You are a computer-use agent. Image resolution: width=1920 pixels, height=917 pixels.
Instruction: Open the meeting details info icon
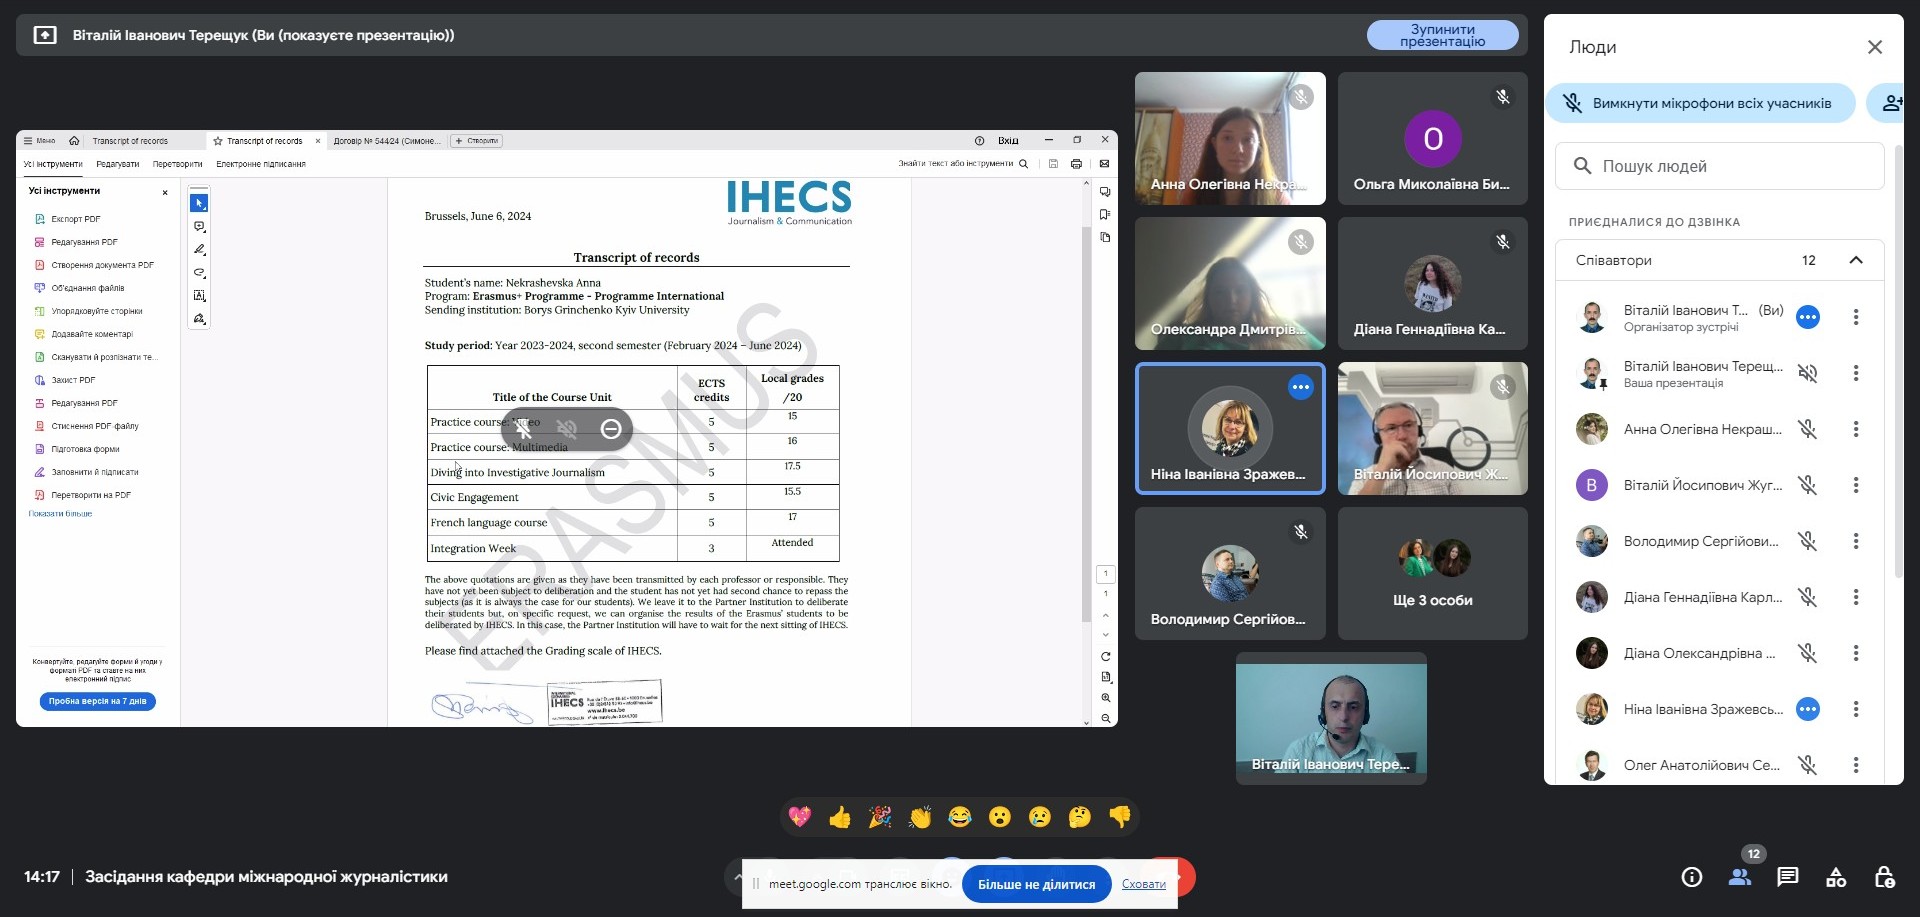tap(1691, 877)
